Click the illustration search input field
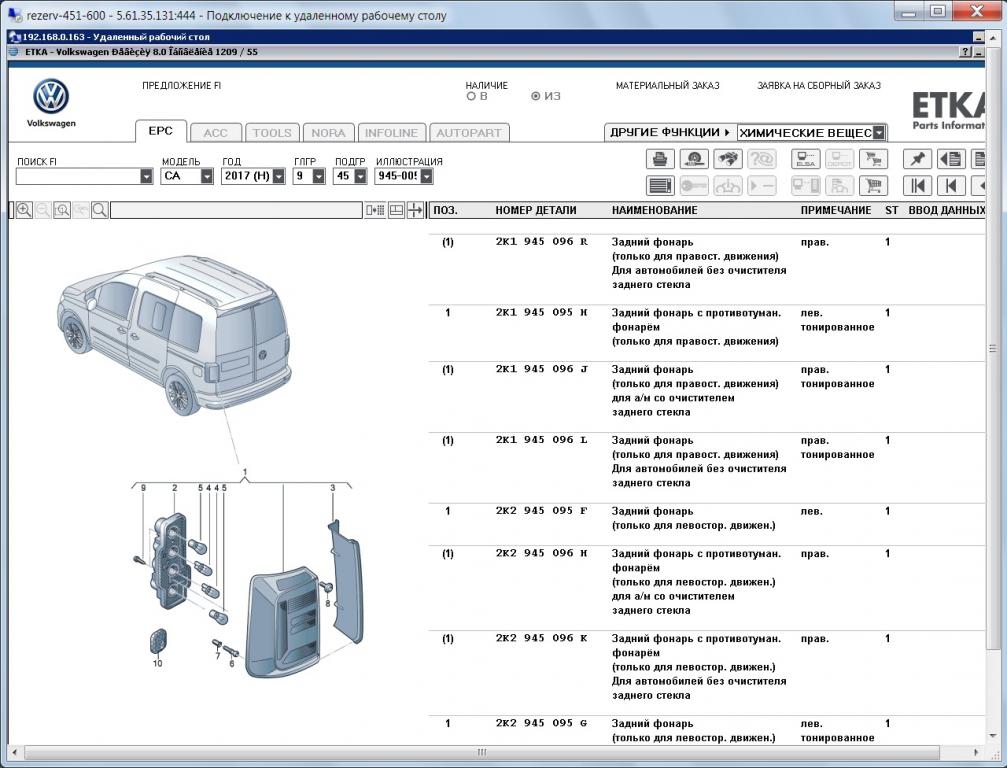This screenshot has width=1007, height=768. [x=236, y=210]
